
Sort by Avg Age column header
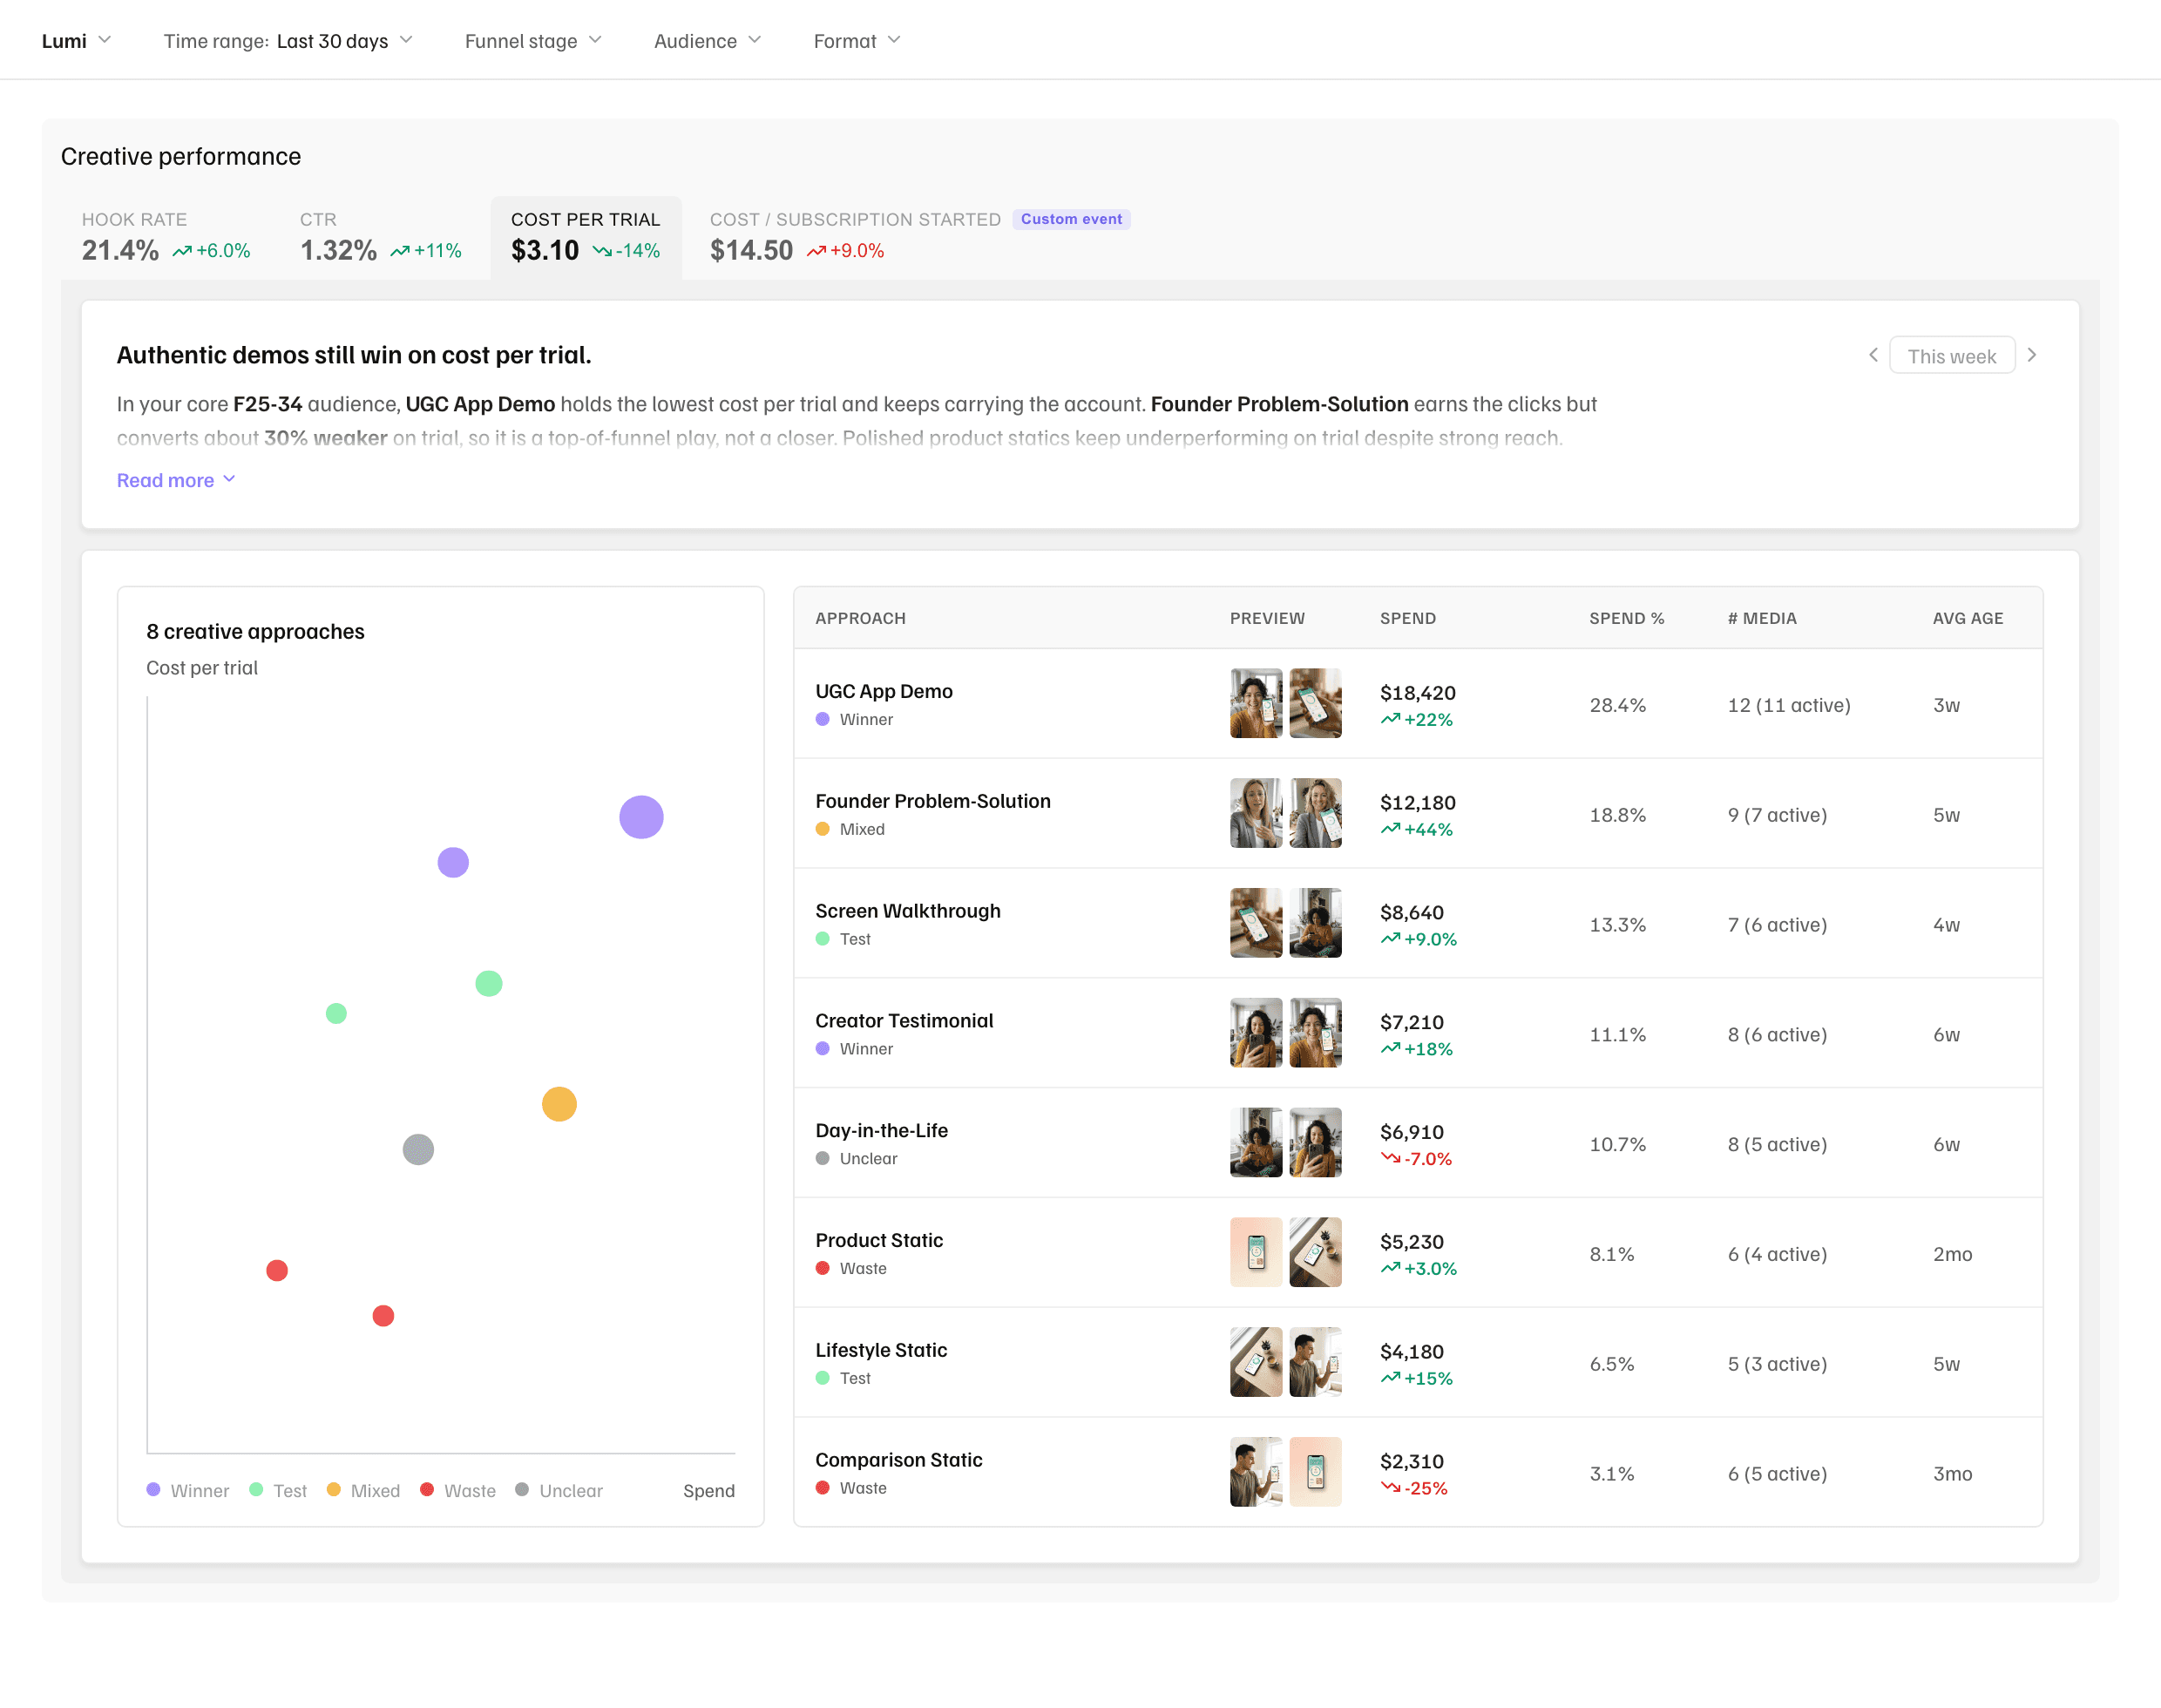[1967, 618]
